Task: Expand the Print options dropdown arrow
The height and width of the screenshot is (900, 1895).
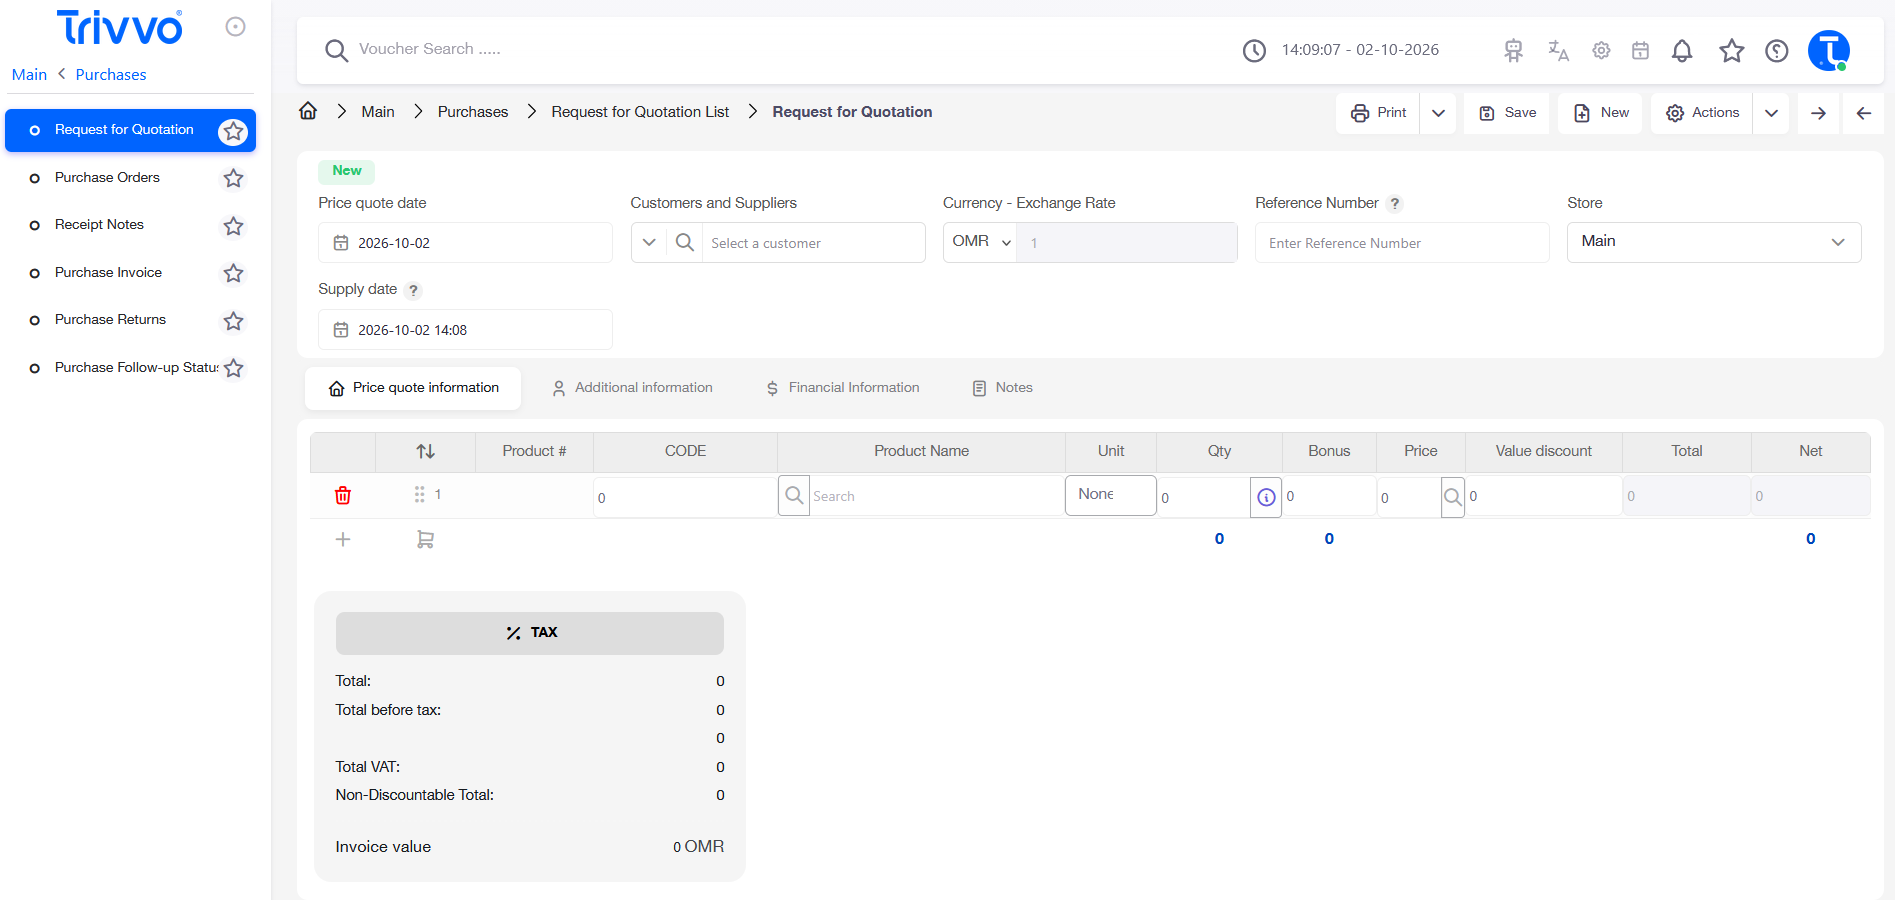Action: [x=1438, y=113]
